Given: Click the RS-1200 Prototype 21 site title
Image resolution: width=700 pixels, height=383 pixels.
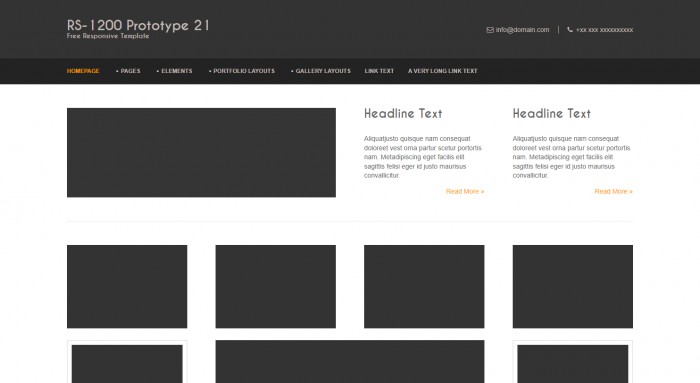Looking at the screenshot, I should 138,25.
